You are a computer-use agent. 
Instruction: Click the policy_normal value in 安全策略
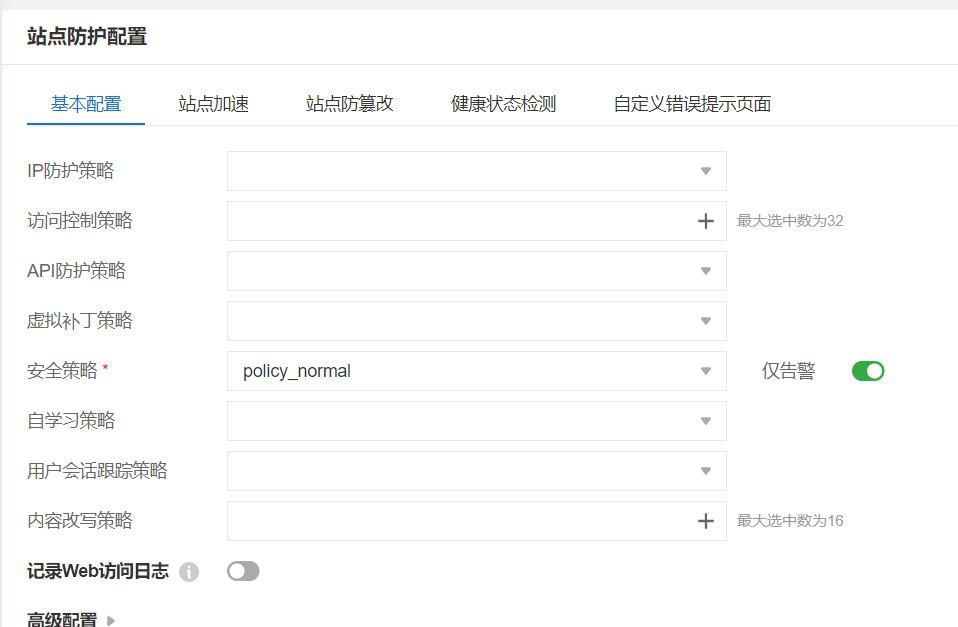tap(297, 370)
